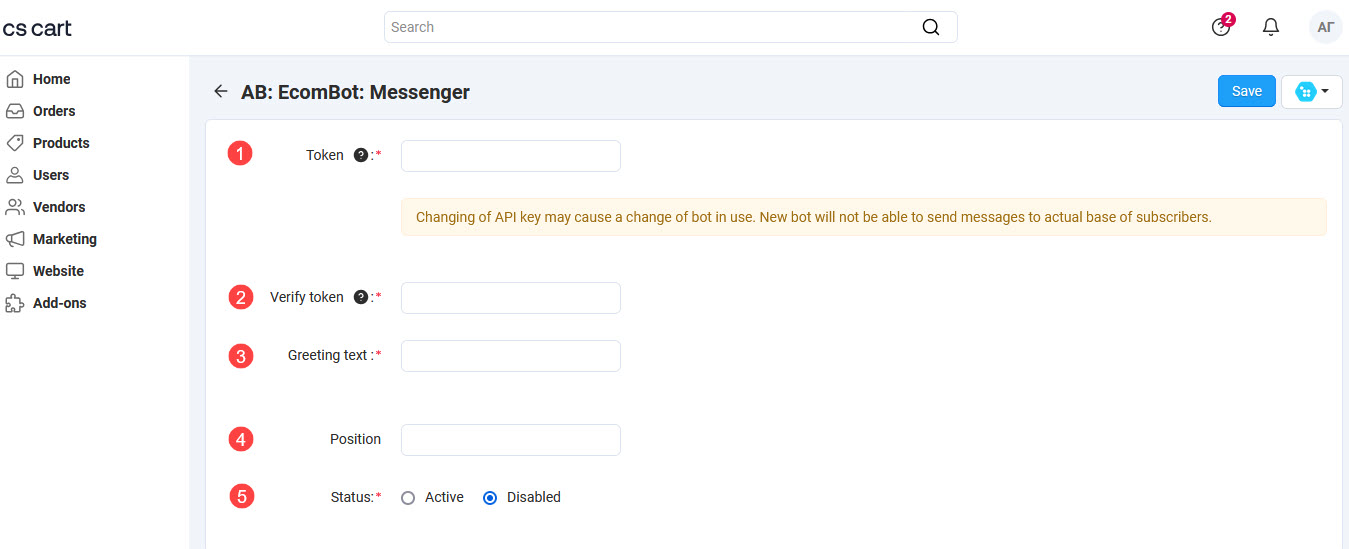Open the Website menu item
Viewport: 1349px width, 549px height.
pos(58,271)
